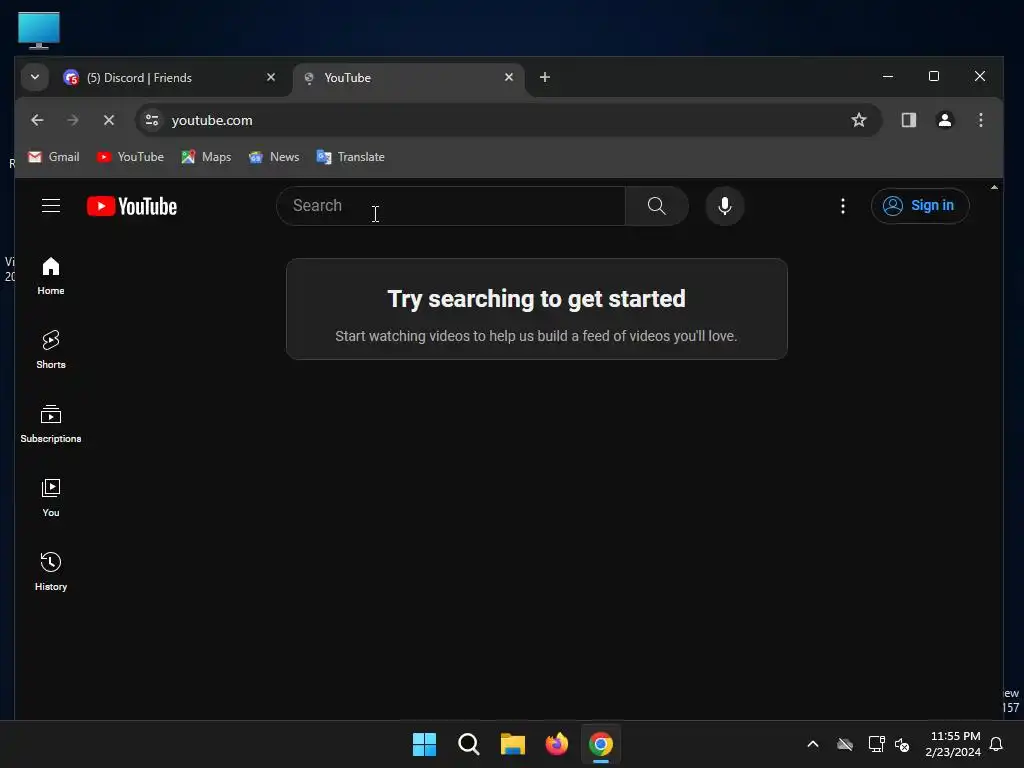Go to Home in YouTube sidebar
This screenshot has width=1024, height=768.
point(51,276)
